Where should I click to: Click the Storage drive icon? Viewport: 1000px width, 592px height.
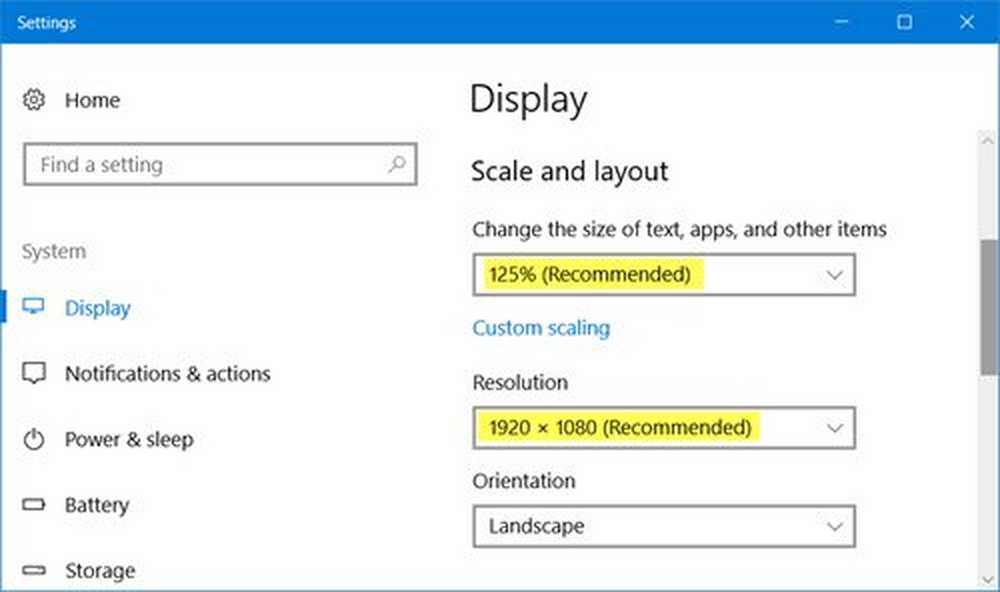34,571
